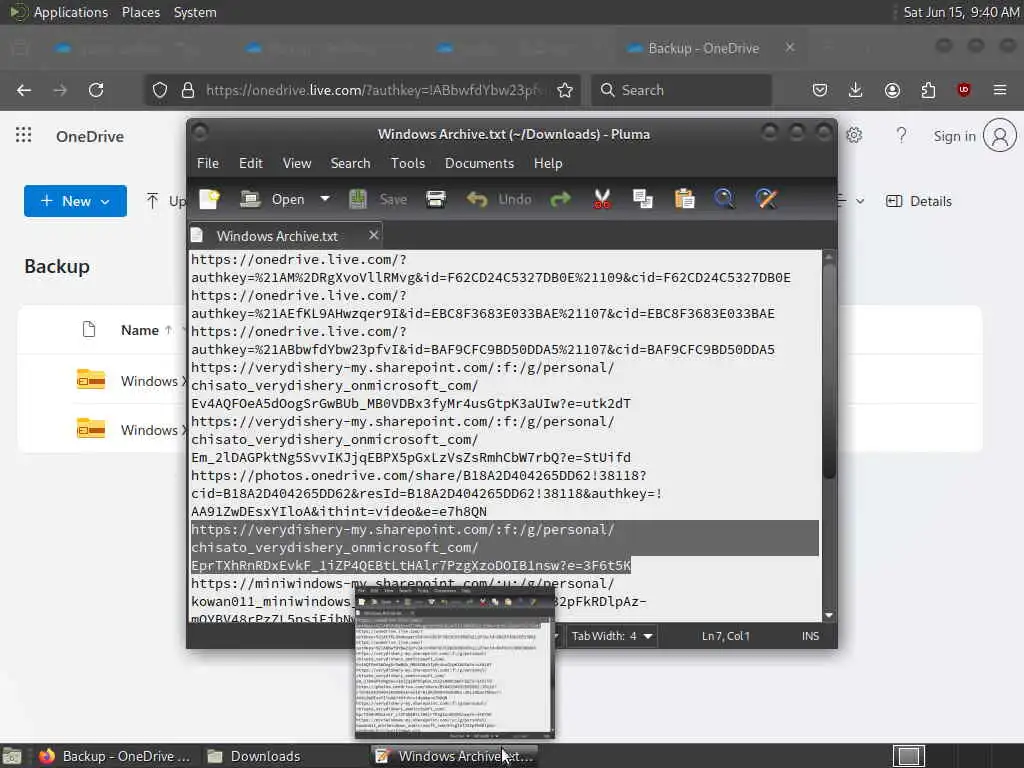Screen dimensions: 1024x768
Task: Open the File menu in Pluma
Action: point(208,163)
